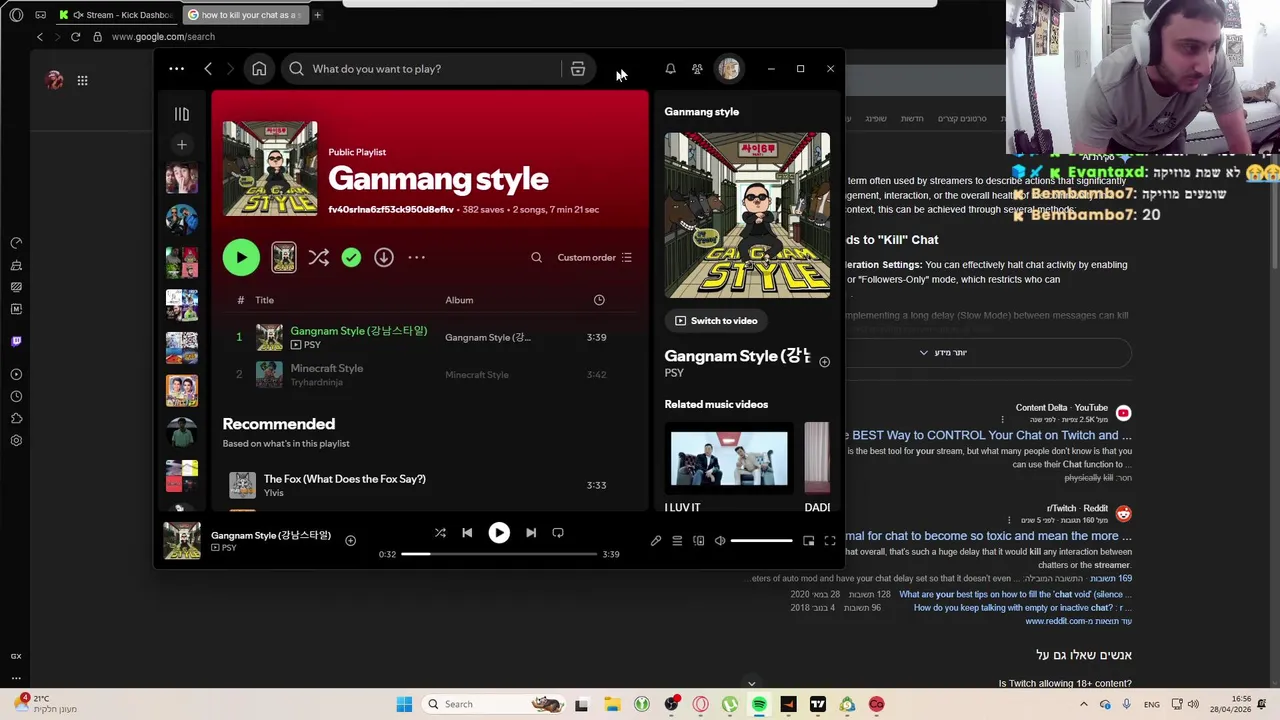Skip to next track
Screen dimensions: 1280x720
[x=531, y=533]
